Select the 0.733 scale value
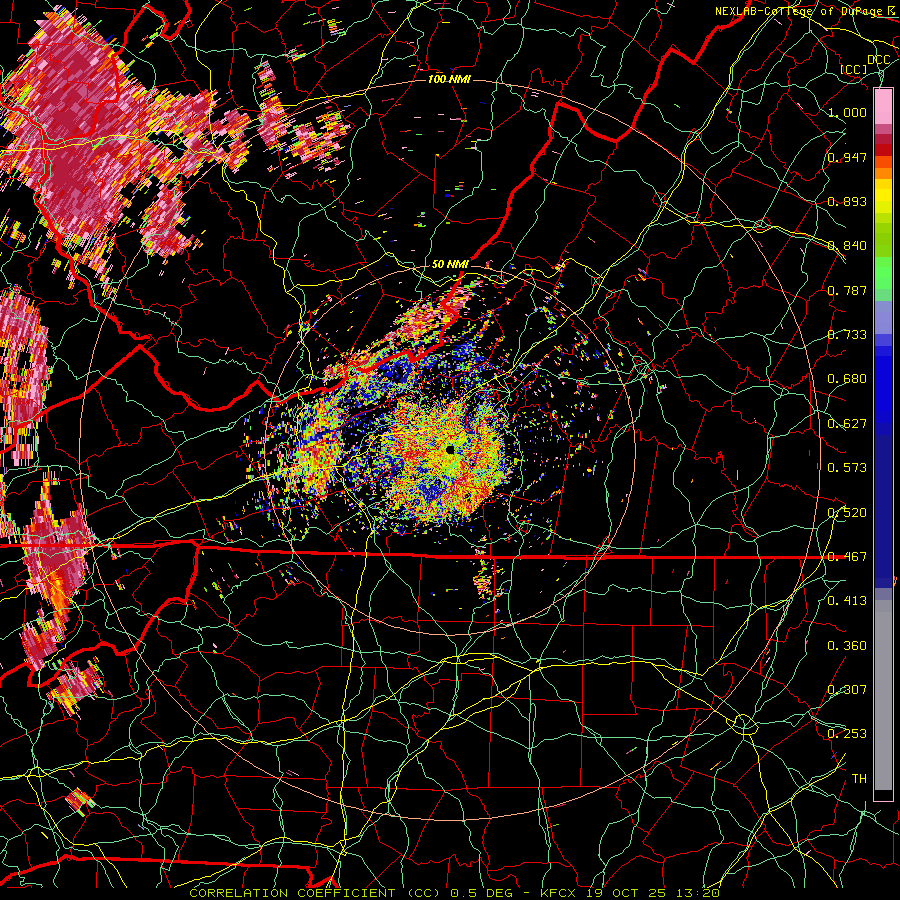Image resolution: width=900 pixels, height=900 pixels. pyautogui.click(x=847, y=335)
